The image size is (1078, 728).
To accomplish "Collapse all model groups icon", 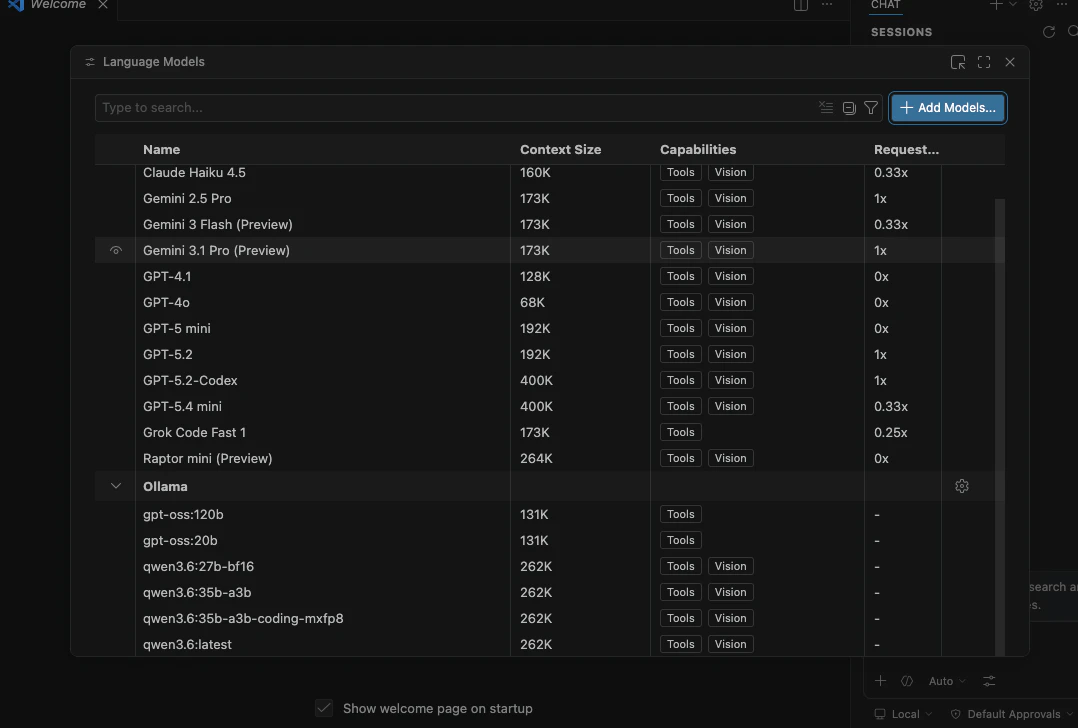I will tap(849, 108).
